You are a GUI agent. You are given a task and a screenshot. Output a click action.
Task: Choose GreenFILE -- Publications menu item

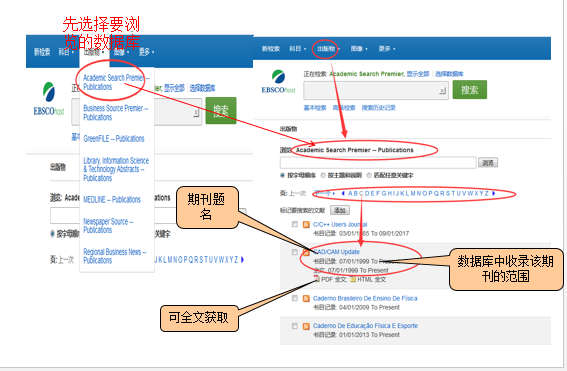pyautogui.click(x=114, y=139)
